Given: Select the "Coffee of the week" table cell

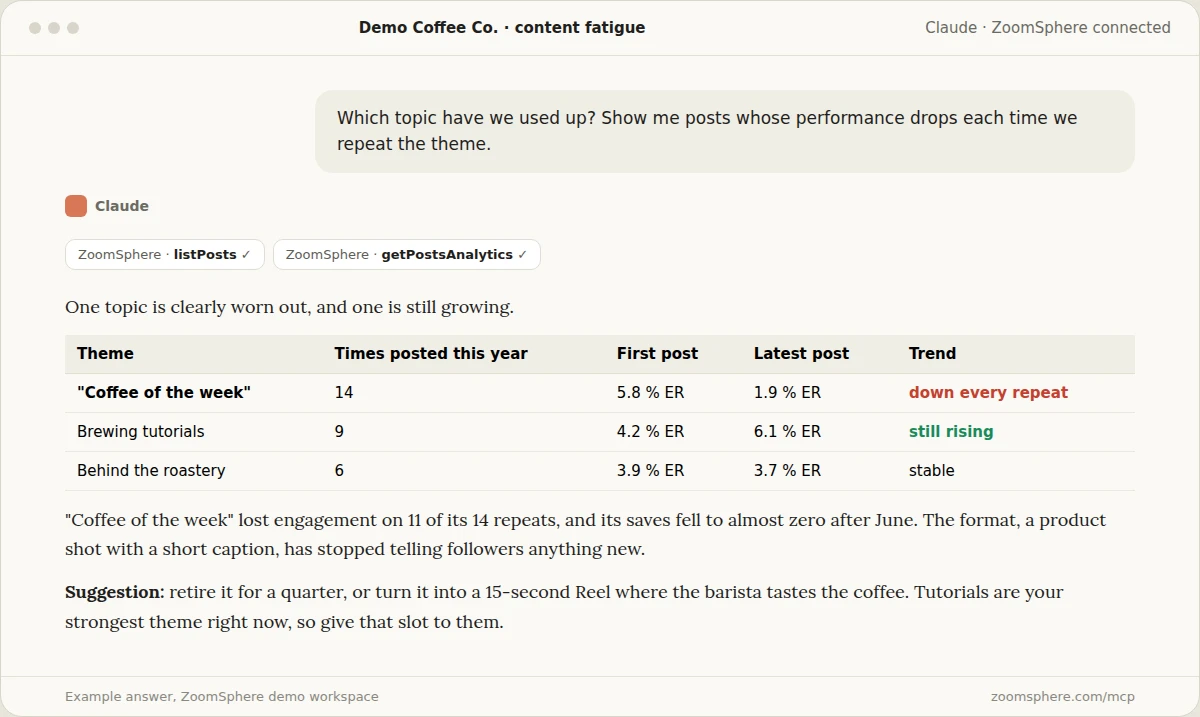Looking at the screenshot, I should (164, 393).
